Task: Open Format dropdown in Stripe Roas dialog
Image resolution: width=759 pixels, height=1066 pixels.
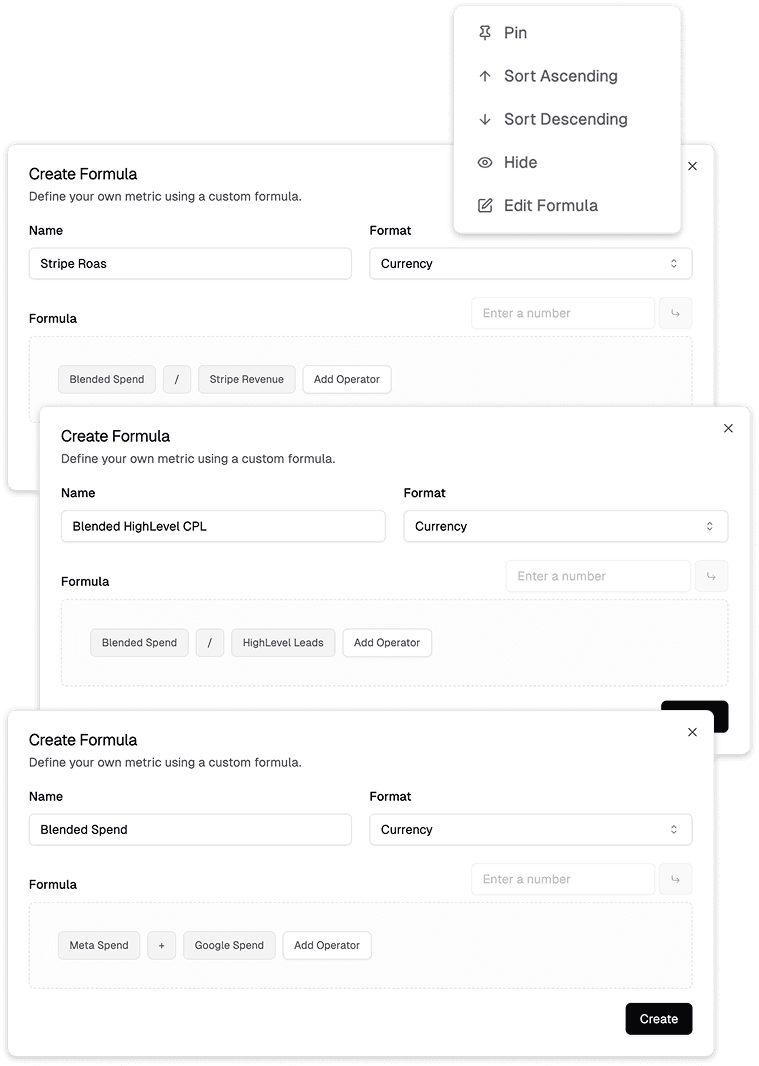Action: [530, 264]
